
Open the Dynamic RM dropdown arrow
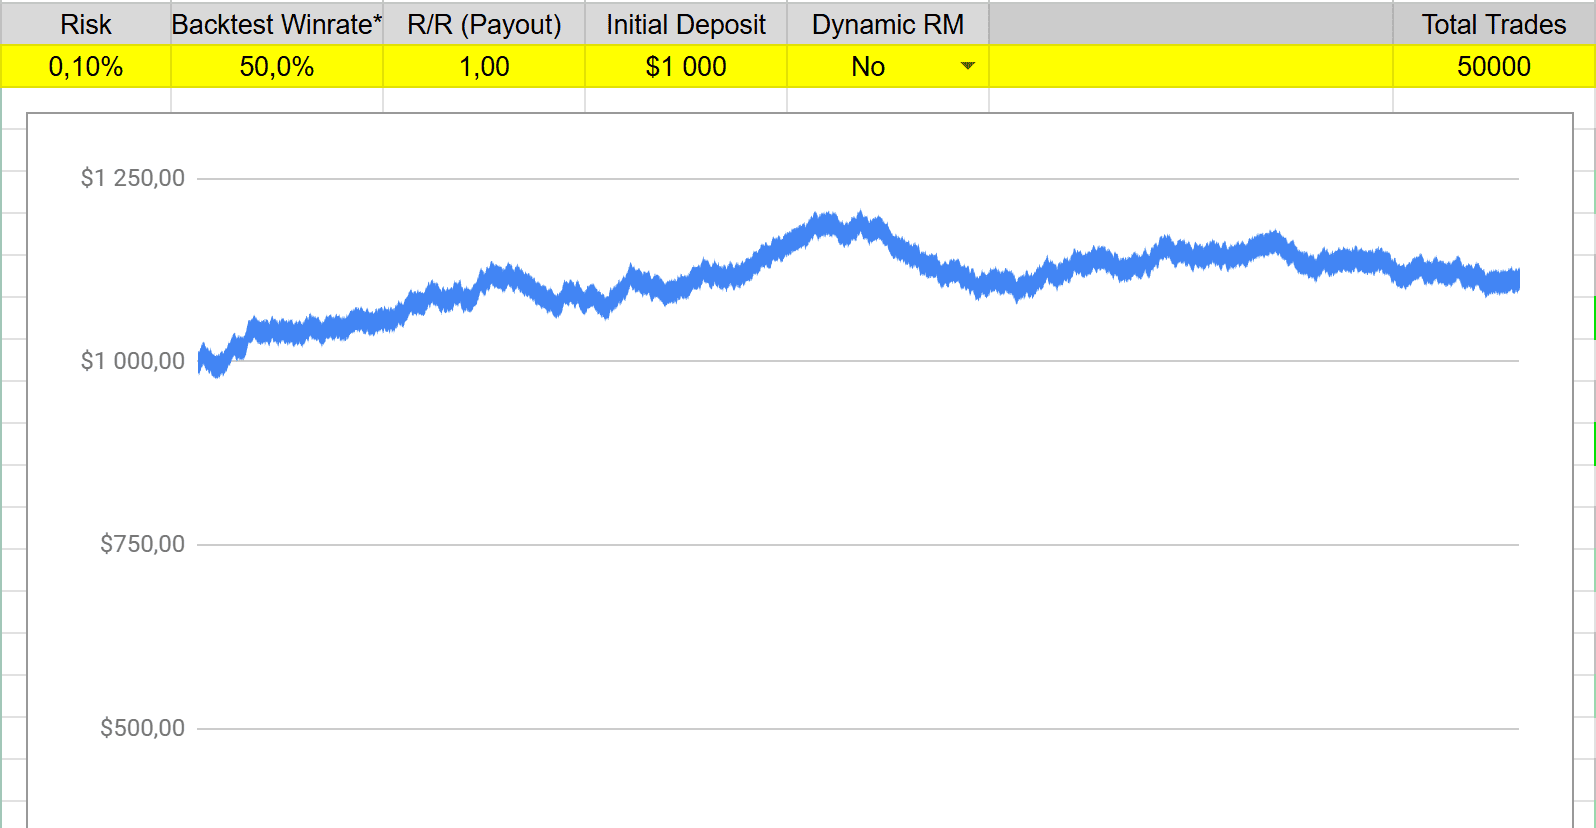click(x=967, y=66)
